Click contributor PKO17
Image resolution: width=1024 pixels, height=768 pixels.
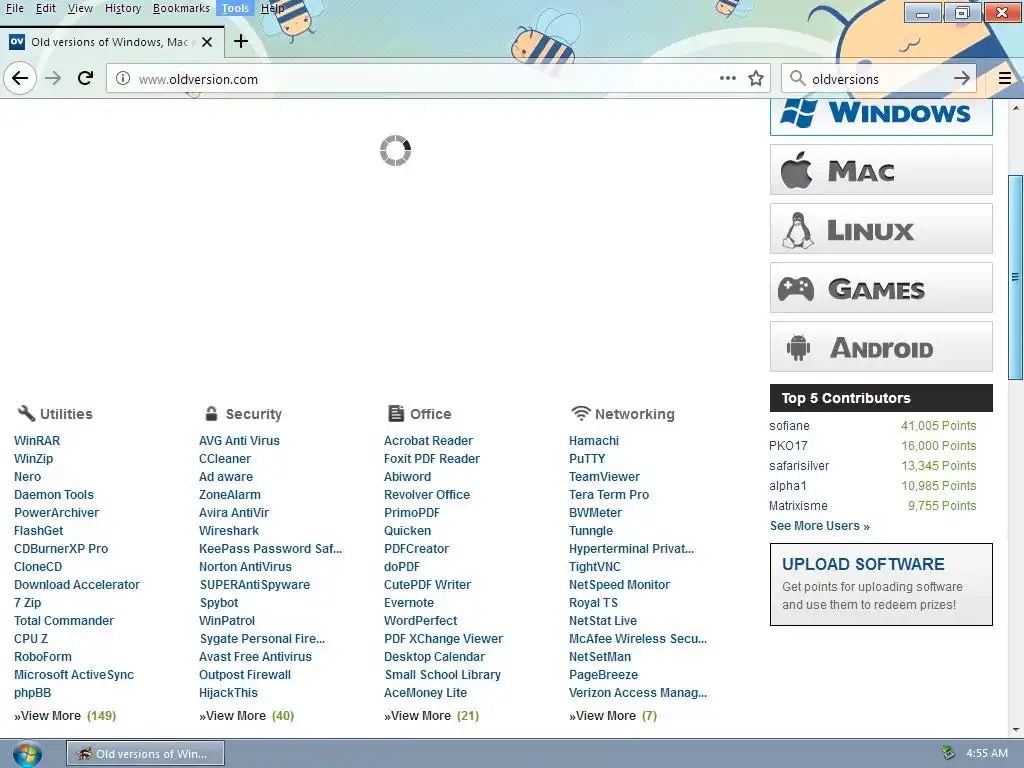tap(788, 446)
